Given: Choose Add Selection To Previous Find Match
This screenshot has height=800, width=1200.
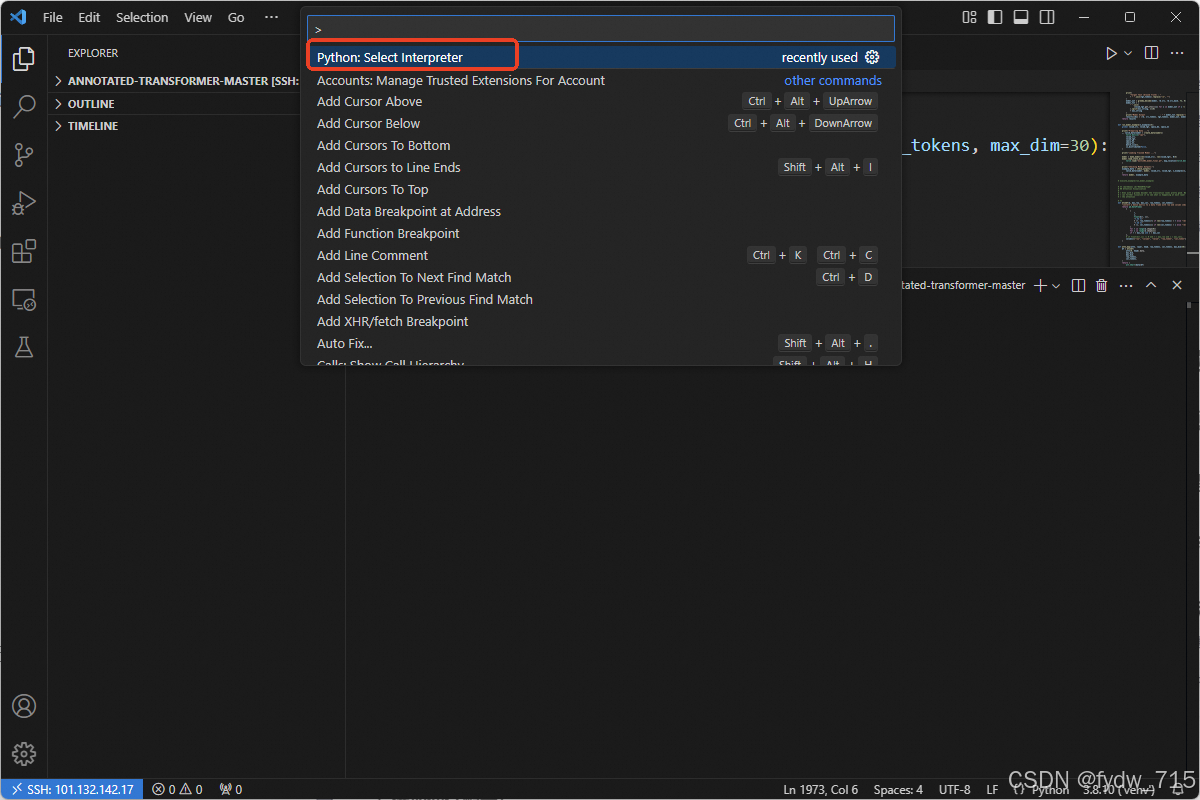Looking at the screenshot, I should (601, 299).
